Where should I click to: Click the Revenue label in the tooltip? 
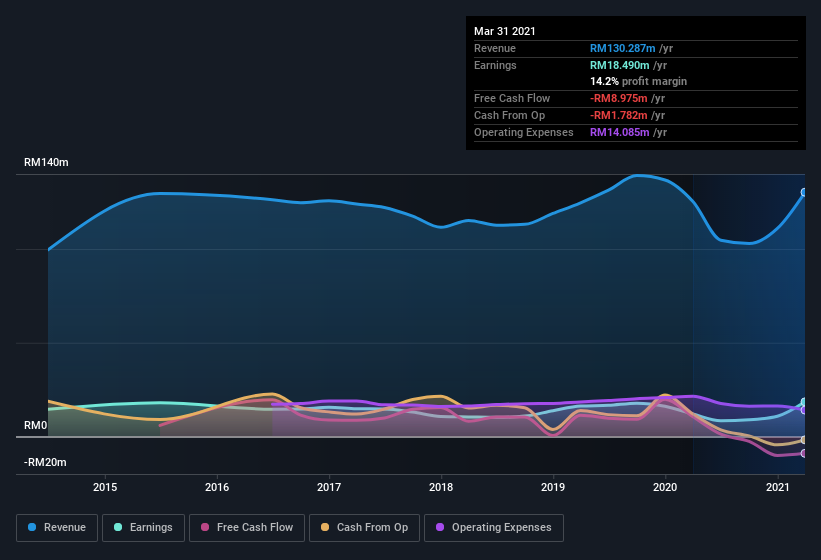click(x=495, y=48)
